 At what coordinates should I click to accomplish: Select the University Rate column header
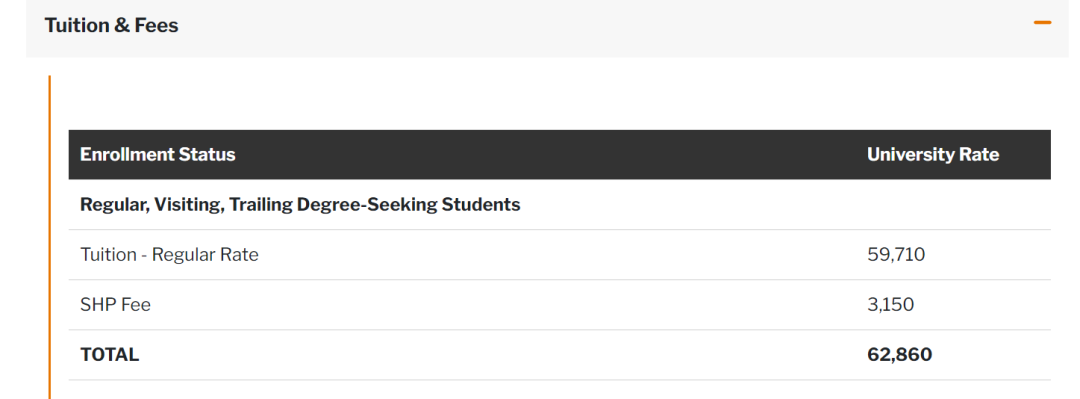pyautogui.click(x=933, y=154)
